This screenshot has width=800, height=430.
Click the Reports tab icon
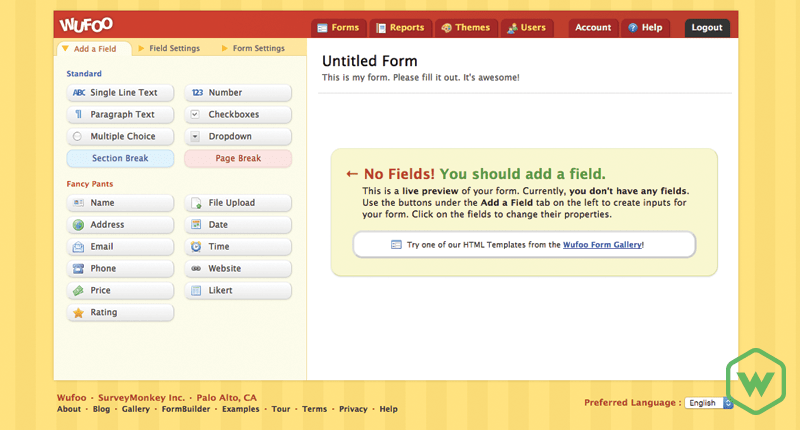(x=381, y=28)
